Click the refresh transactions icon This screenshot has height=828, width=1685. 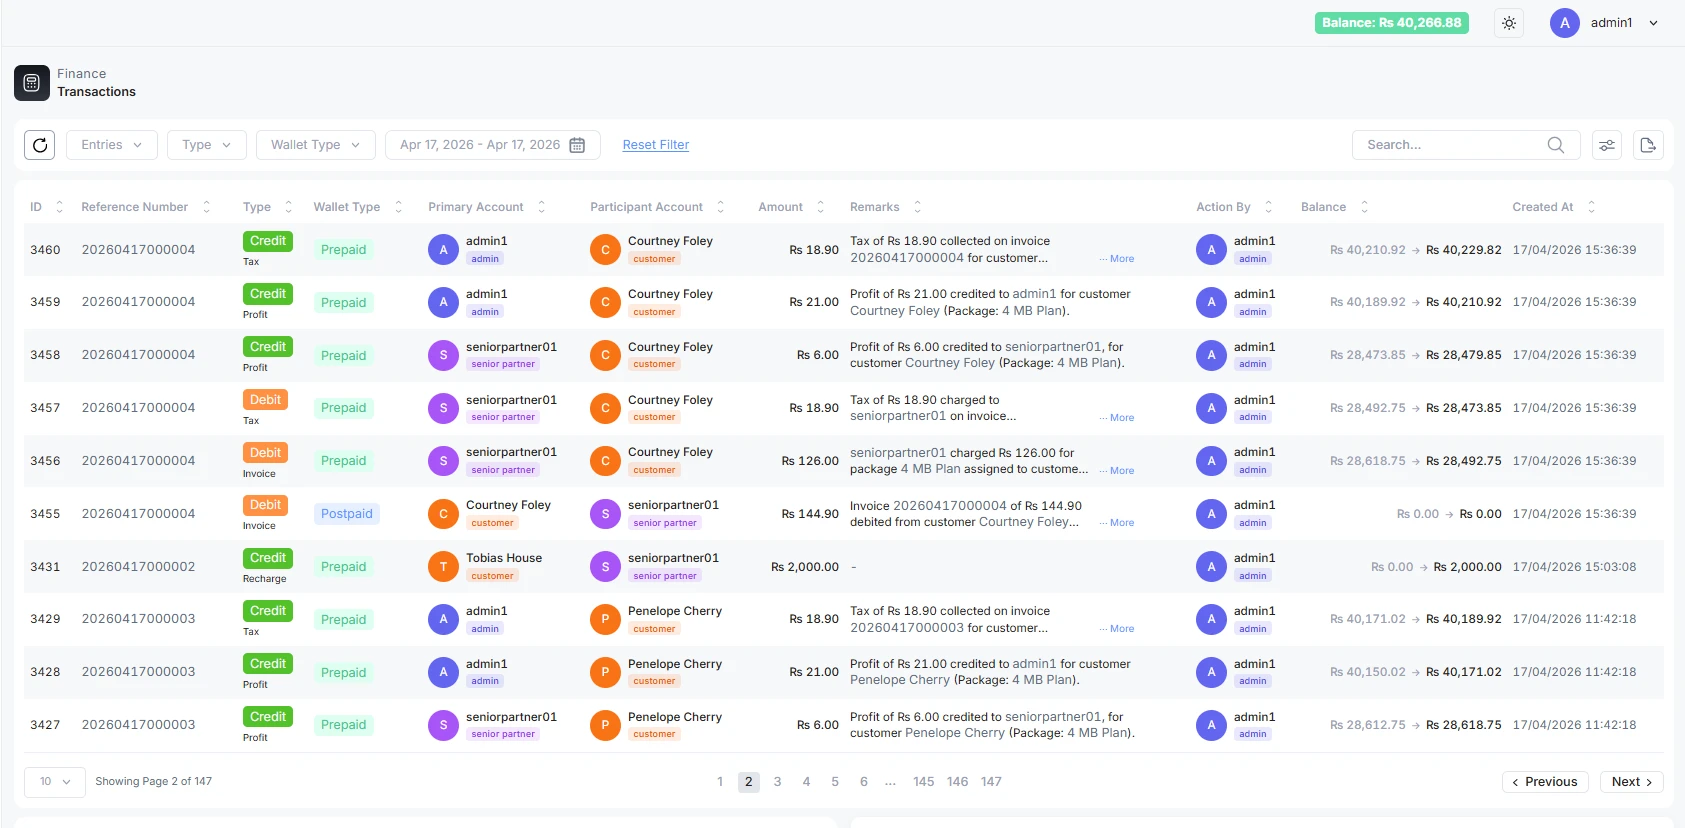point(40,145)
